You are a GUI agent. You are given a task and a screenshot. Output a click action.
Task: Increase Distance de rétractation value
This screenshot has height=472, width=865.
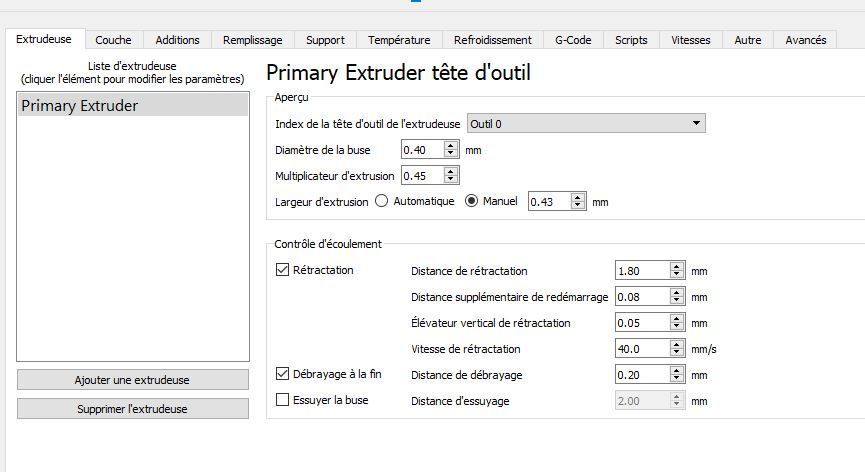coord(677,267)
